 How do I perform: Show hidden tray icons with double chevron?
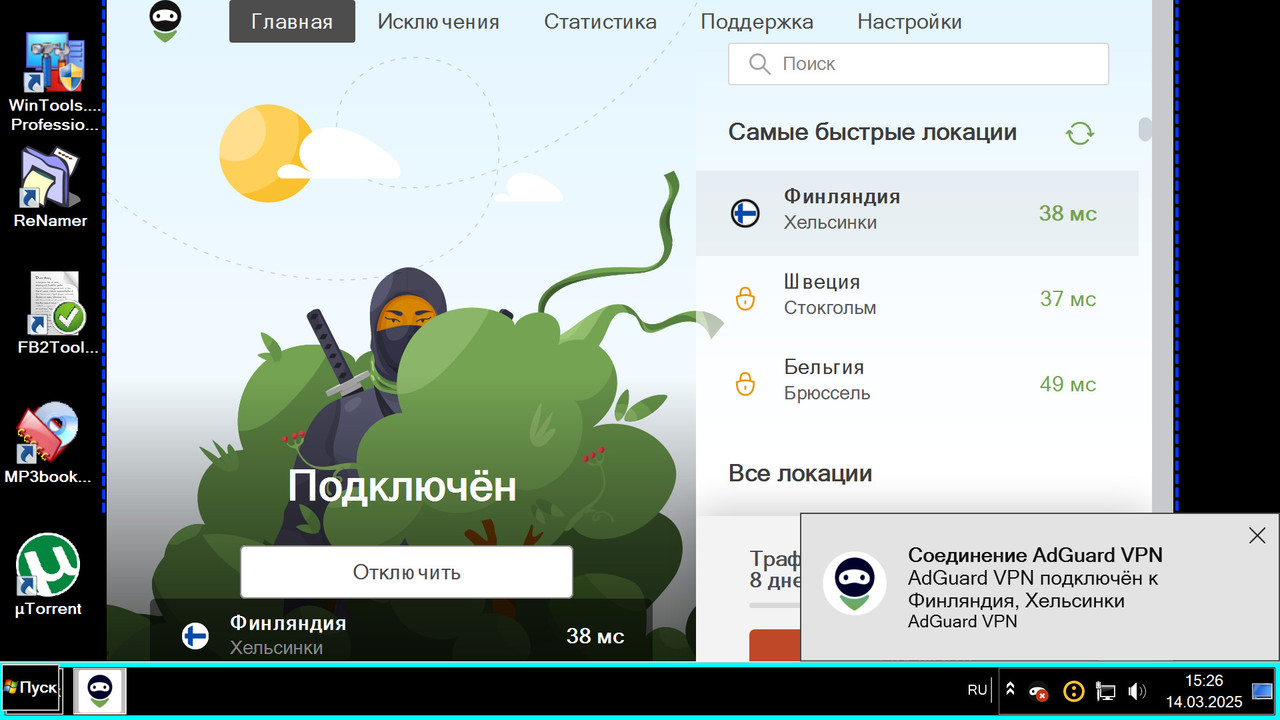[1010, 690]
